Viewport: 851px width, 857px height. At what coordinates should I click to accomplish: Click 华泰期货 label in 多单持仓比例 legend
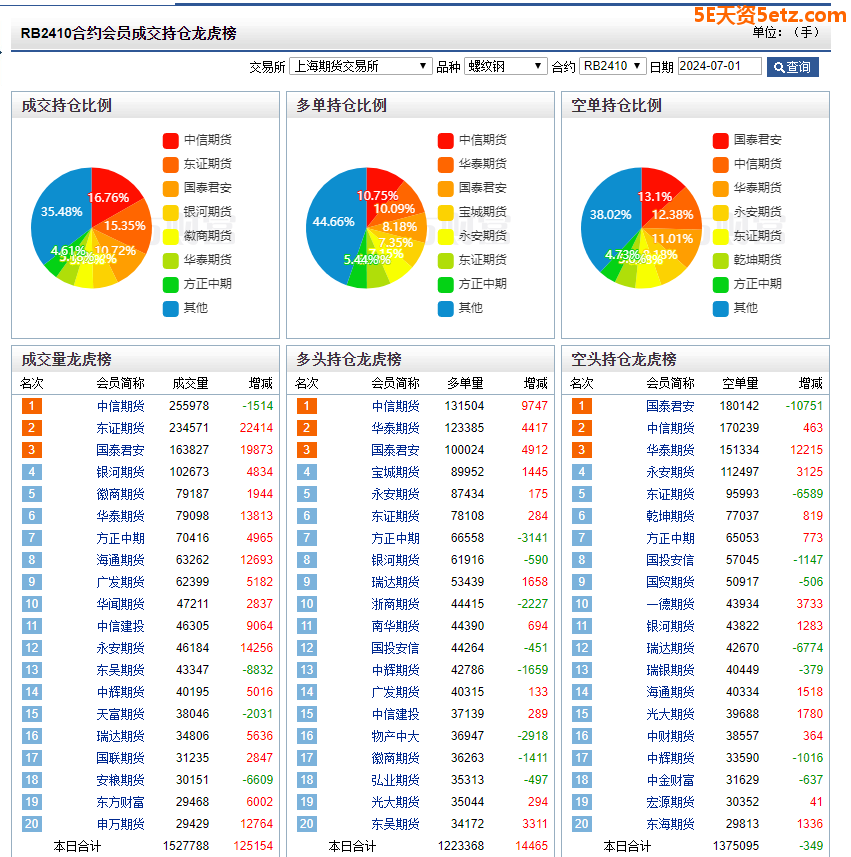(x=483, y=164)
